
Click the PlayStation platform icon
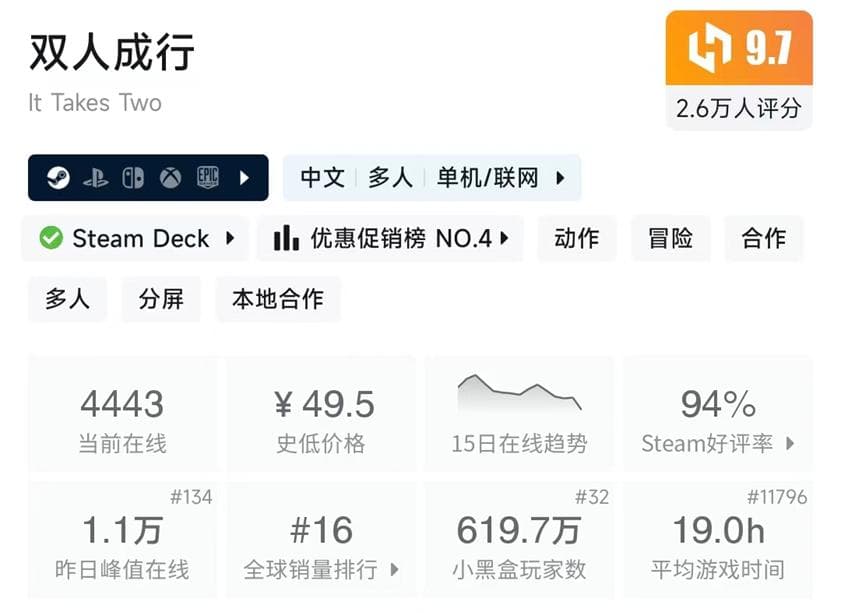(96, 178)
